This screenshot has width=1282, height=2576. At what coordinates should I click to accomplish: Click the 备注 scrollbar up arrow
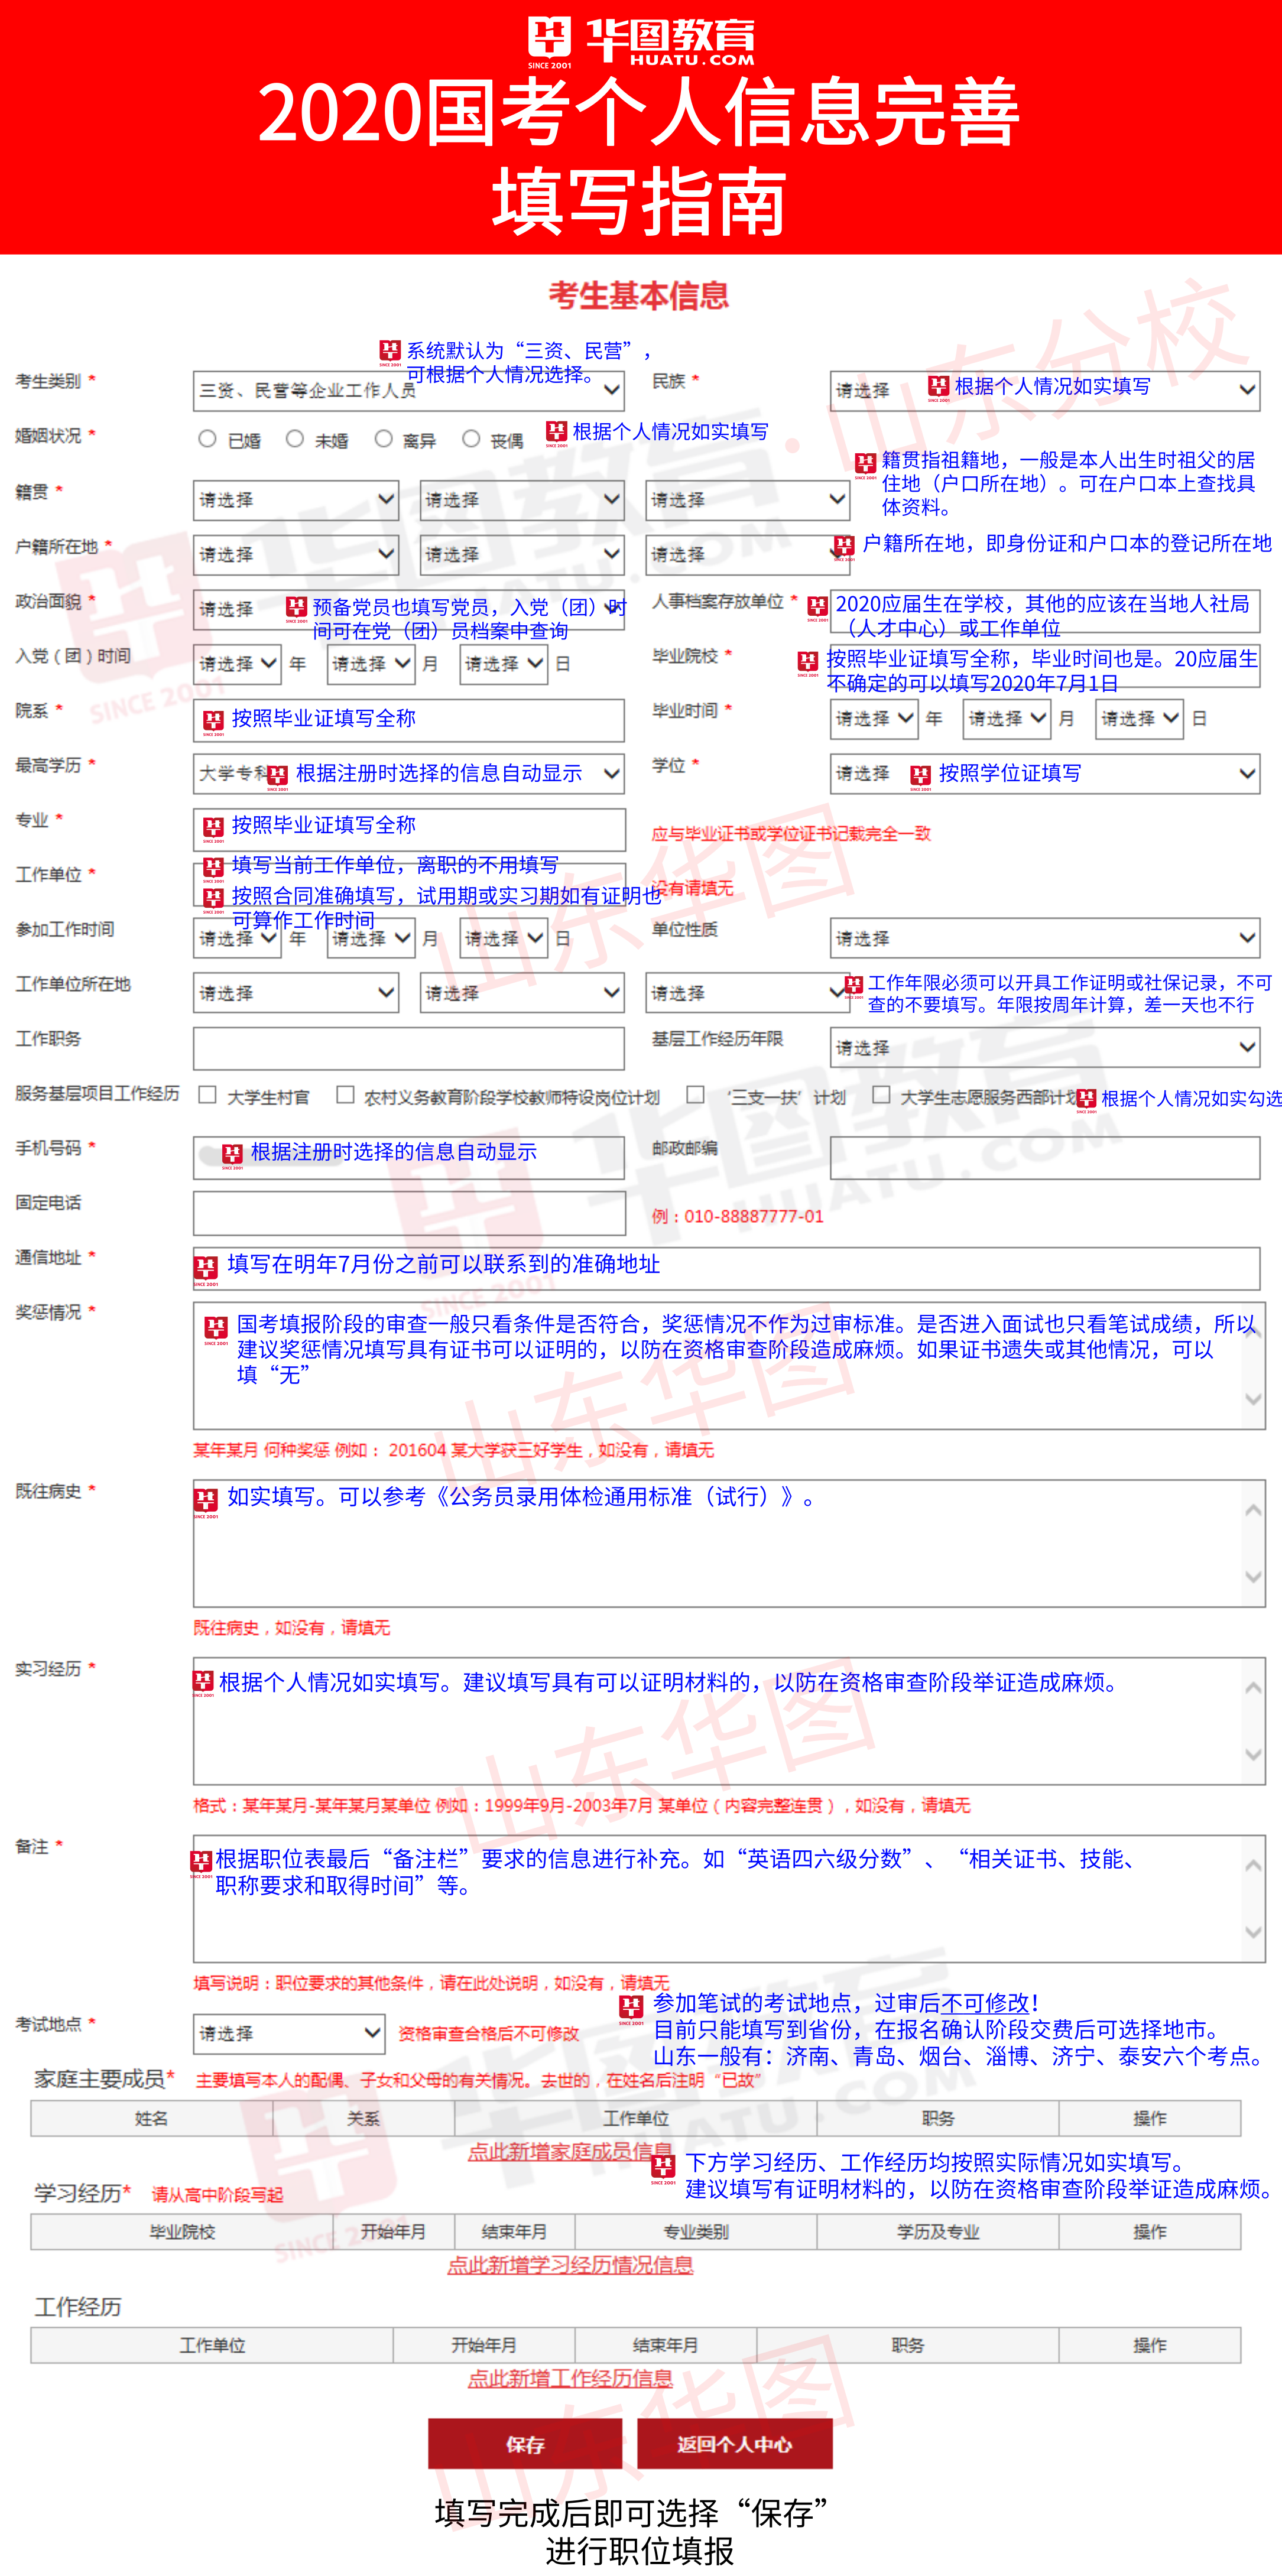(x=1253, y=1866)
